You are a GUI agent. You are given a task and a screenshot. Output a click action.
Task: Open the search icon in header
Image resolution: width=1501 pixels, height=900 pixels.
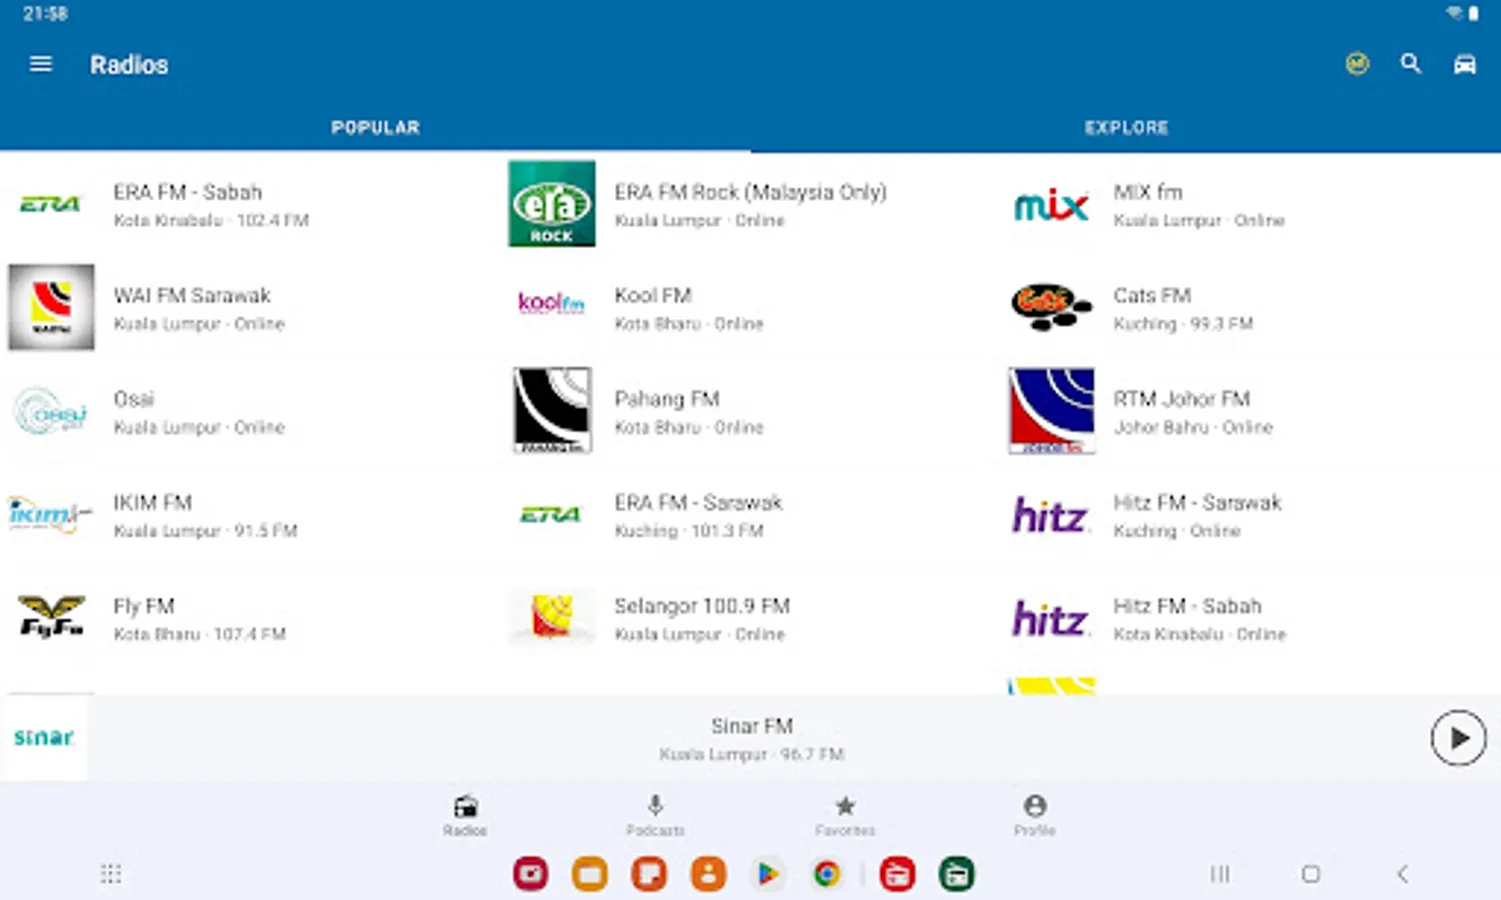pyautogui.click(x=1410, y=64)
